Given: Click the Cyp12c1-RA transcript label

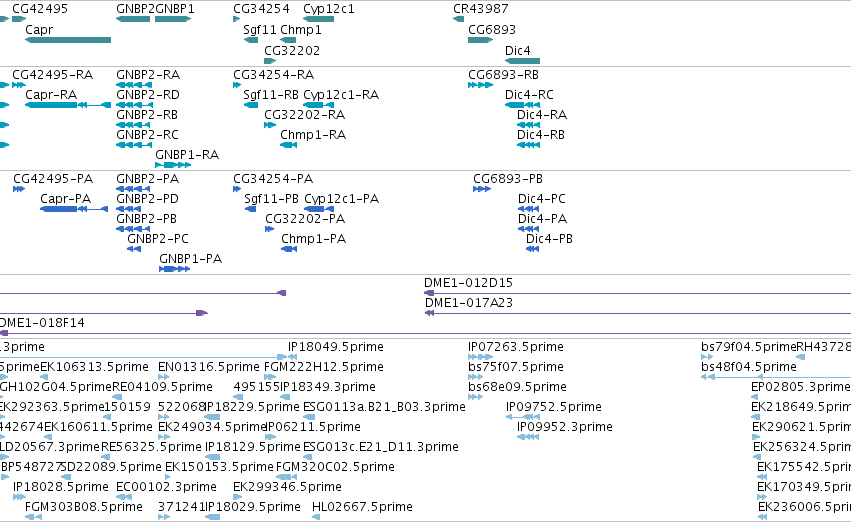Looking at the screenshot, I should click(x=341, y=95).
